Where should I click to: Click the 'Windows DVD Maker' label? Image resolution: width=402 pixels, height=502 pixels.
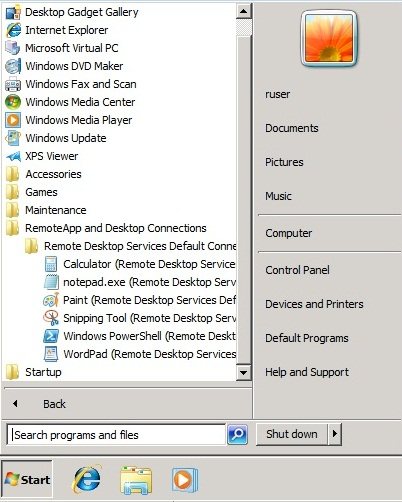74,66
